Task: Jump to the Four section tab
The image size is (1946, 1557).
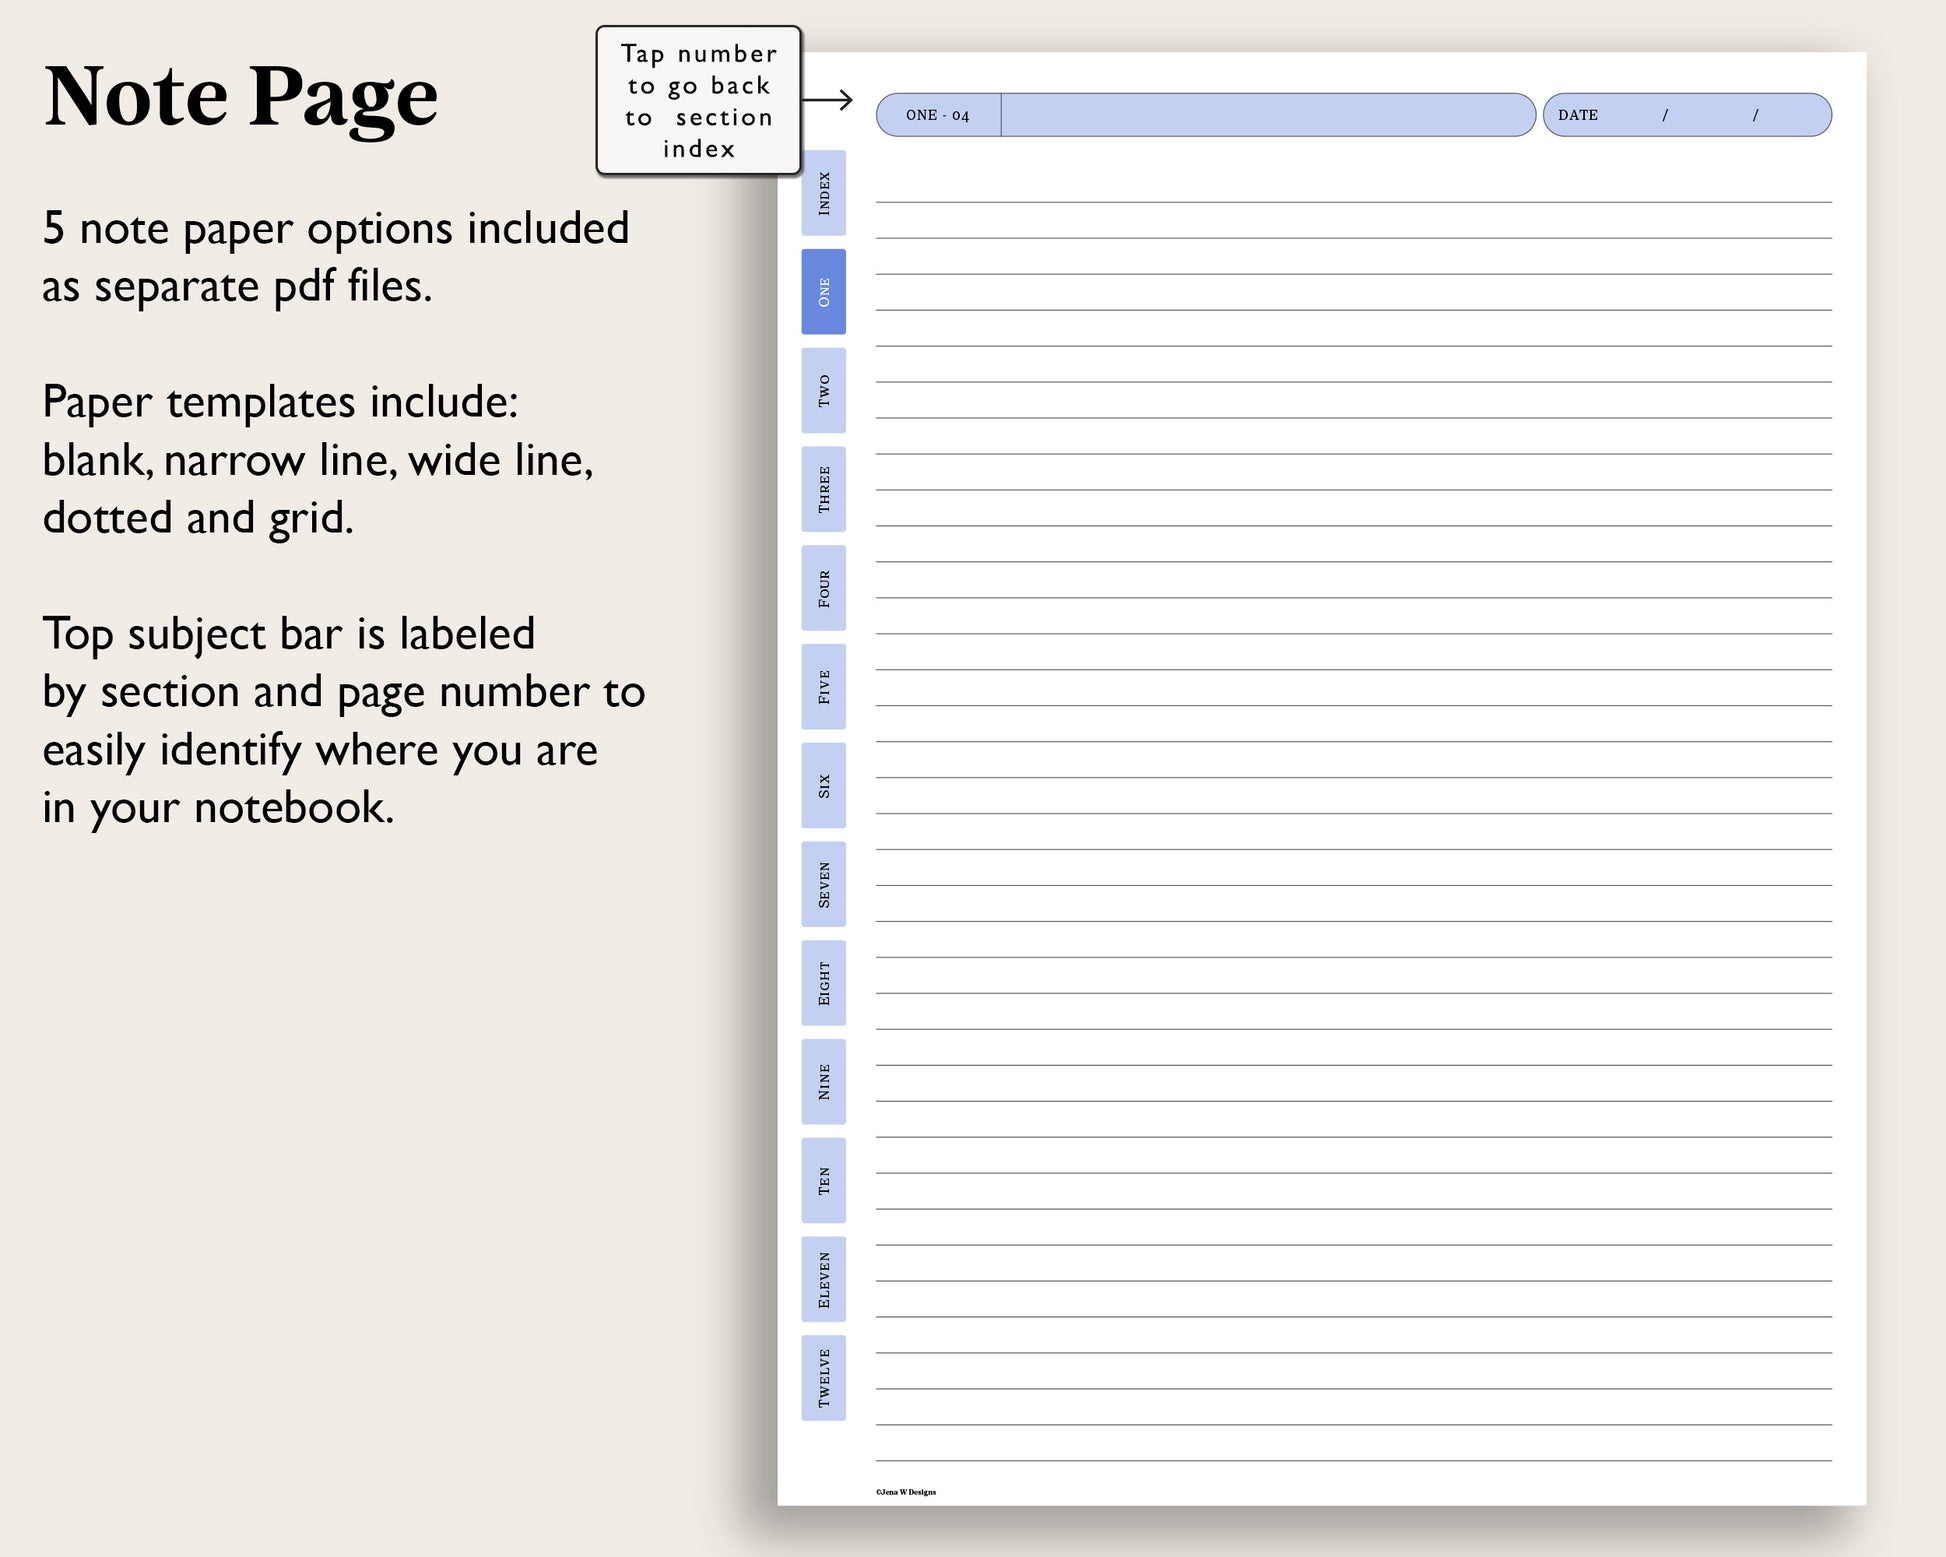Action: click(823, 588)
